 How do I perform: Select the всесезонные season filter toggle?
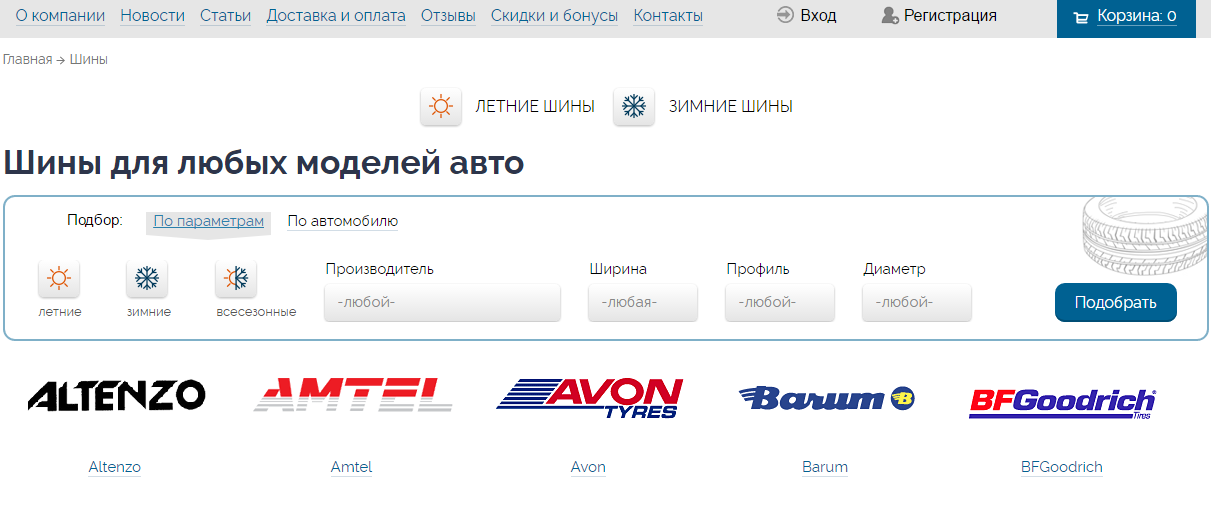click(236, 278)
